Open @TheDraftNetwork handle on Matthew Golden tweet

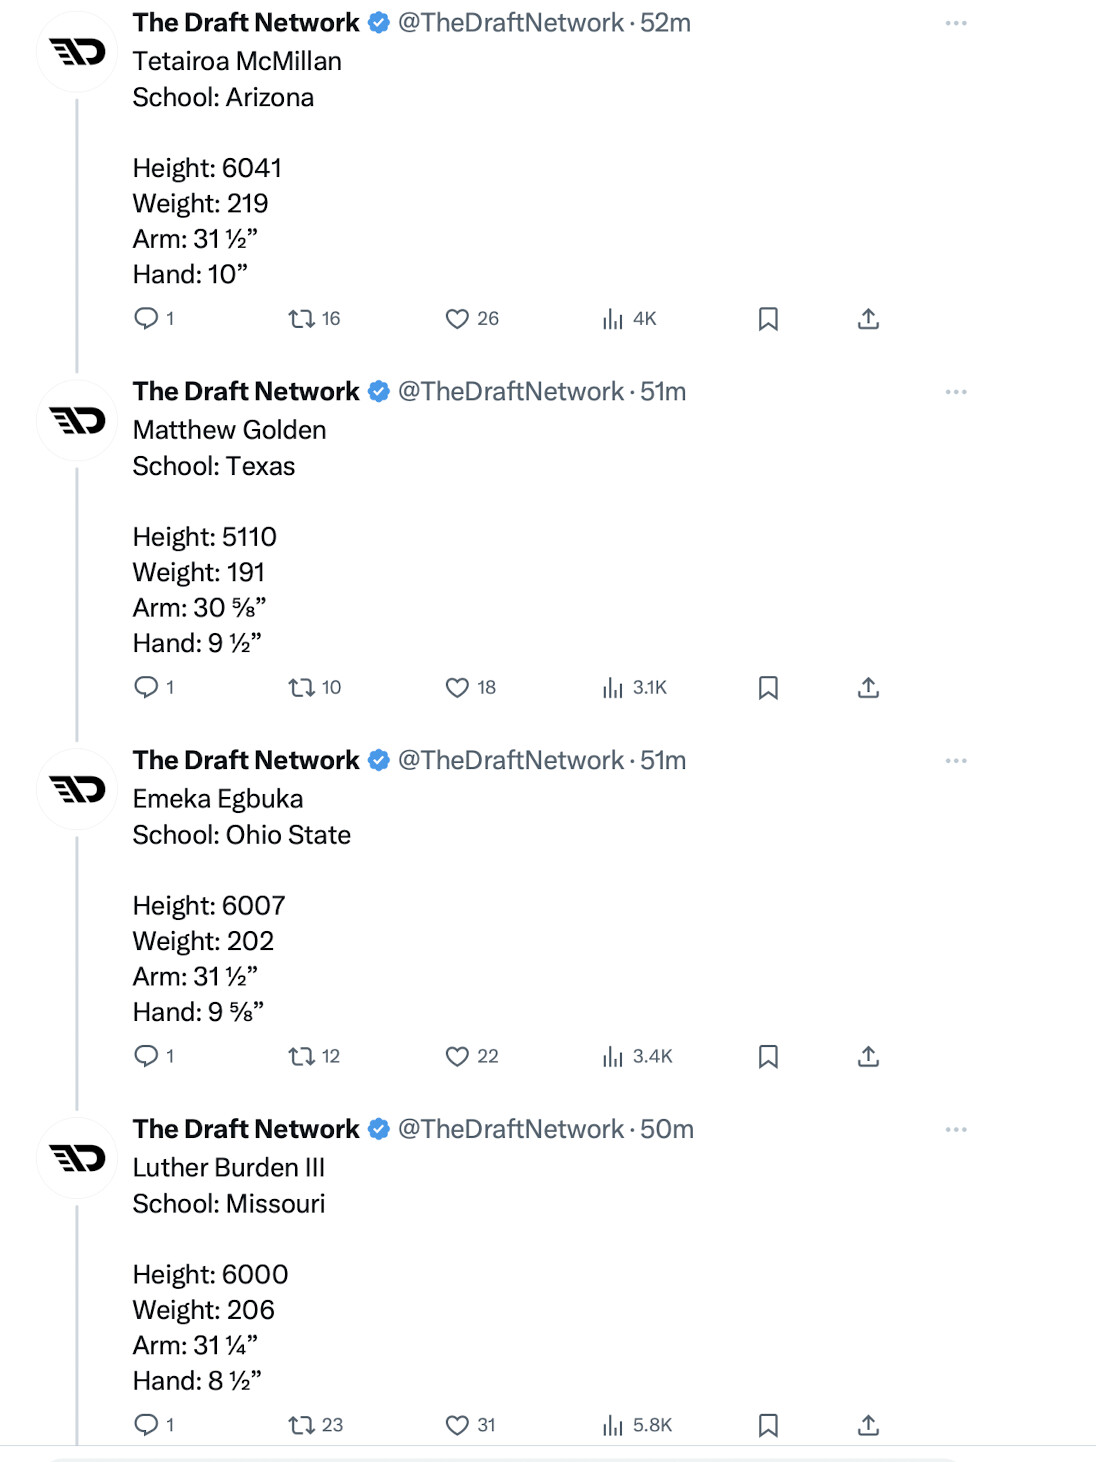510,392
